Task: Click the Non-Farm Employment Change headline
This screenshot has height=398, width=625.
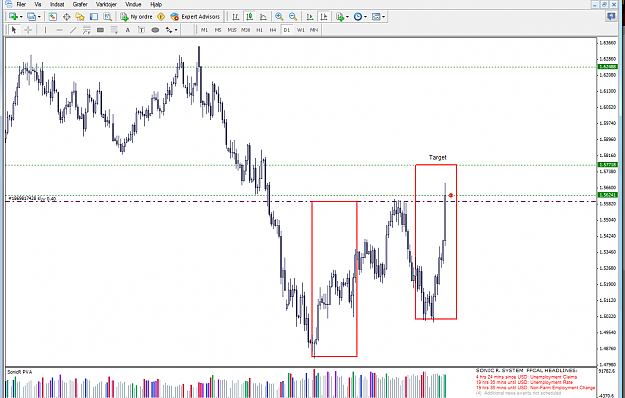Action: 535,388
